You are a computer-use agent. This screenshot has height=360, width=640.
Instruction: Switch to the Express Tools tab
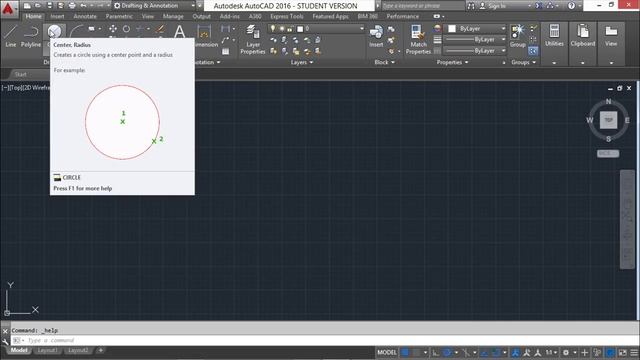[x=287, y=16]
